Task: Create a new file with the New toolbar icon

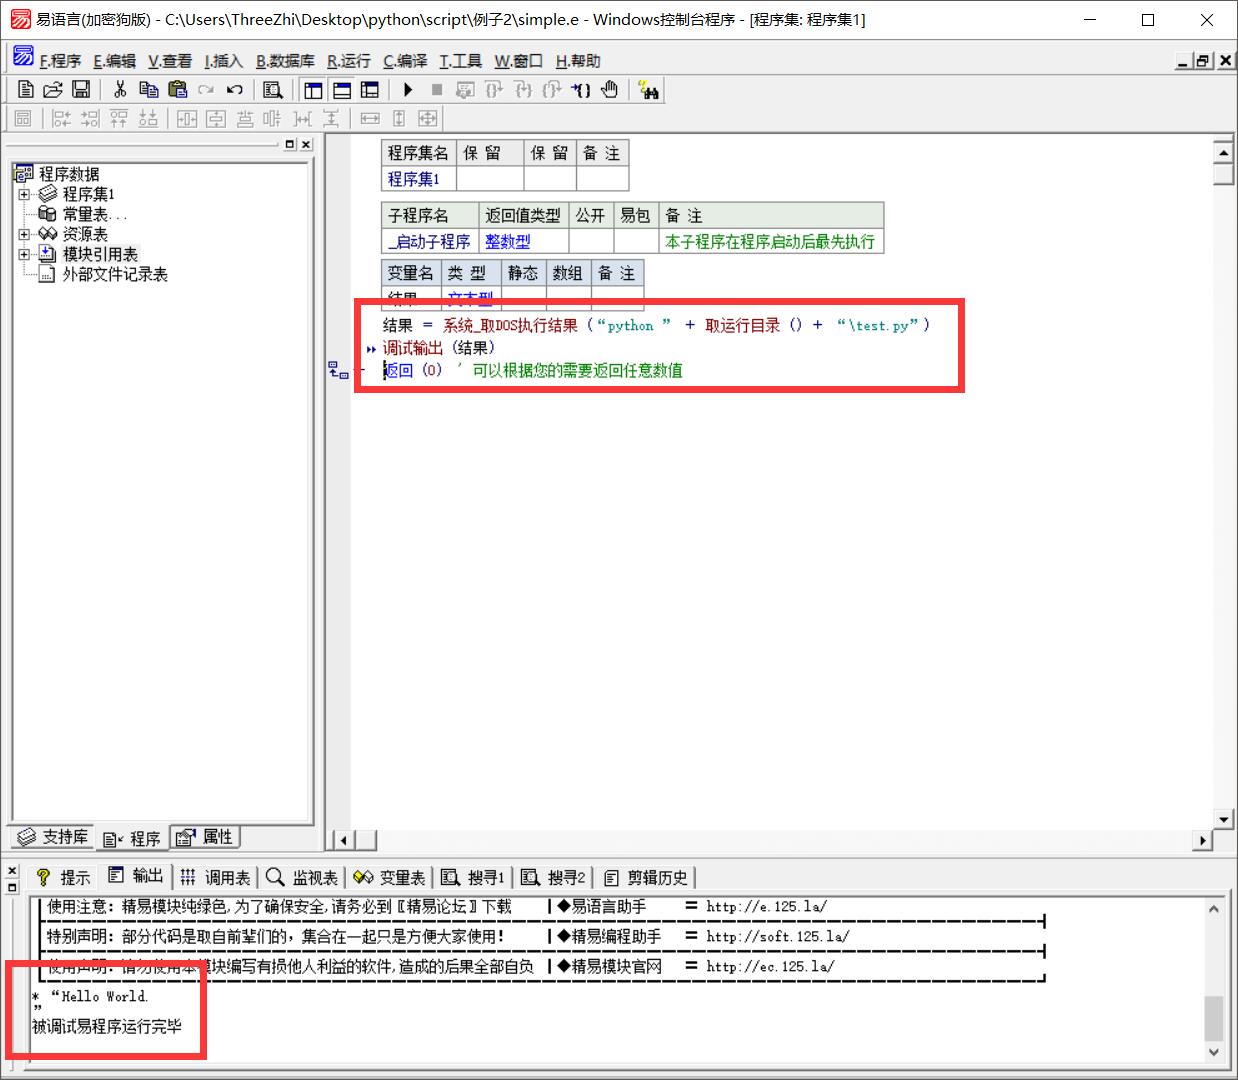Action: [x=26, y=90]
